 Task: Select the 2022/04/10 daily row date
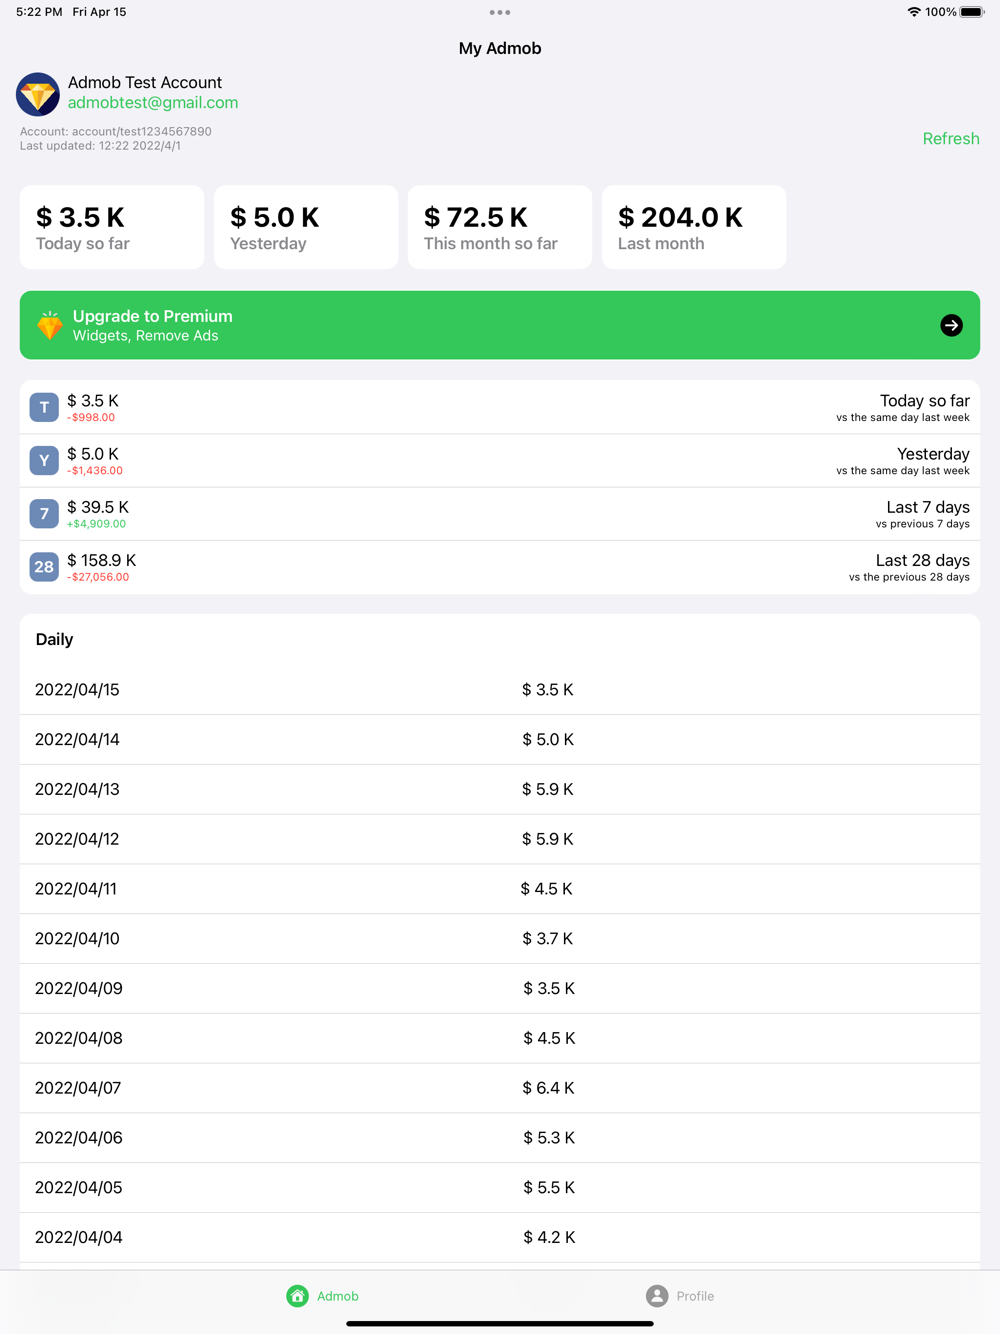pyautogui.click(x=77, y=938)
